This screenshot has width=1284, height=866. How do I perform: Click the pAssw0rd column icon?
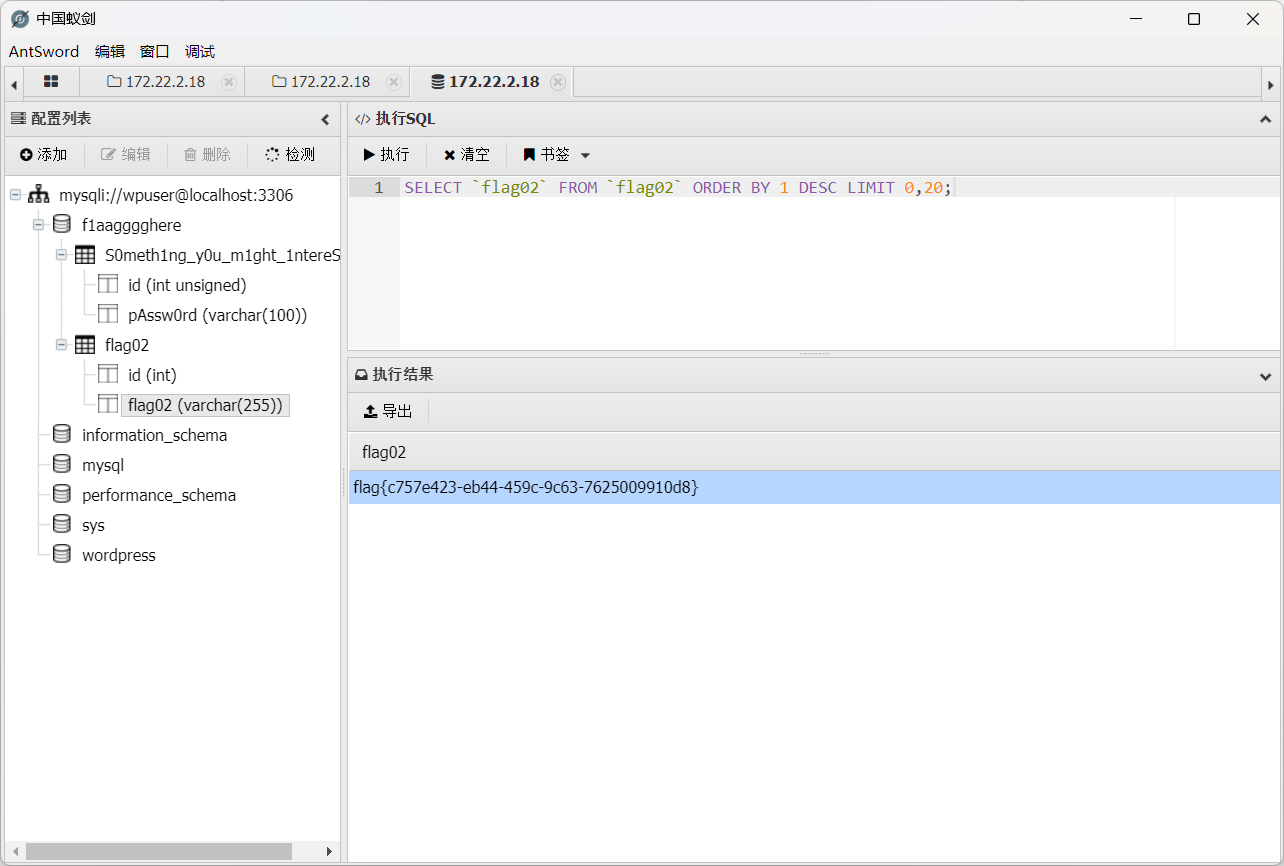pyautogui.click(x=108, y=315)
